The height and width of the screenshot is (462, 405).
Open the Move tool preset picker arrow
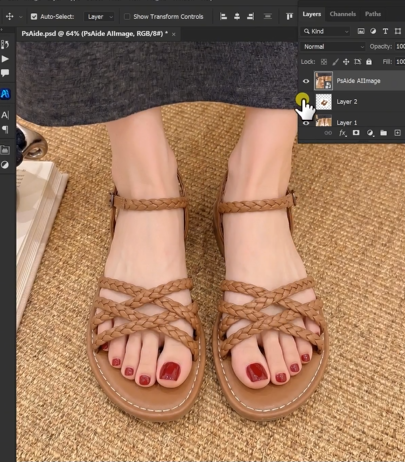[21, 17]
